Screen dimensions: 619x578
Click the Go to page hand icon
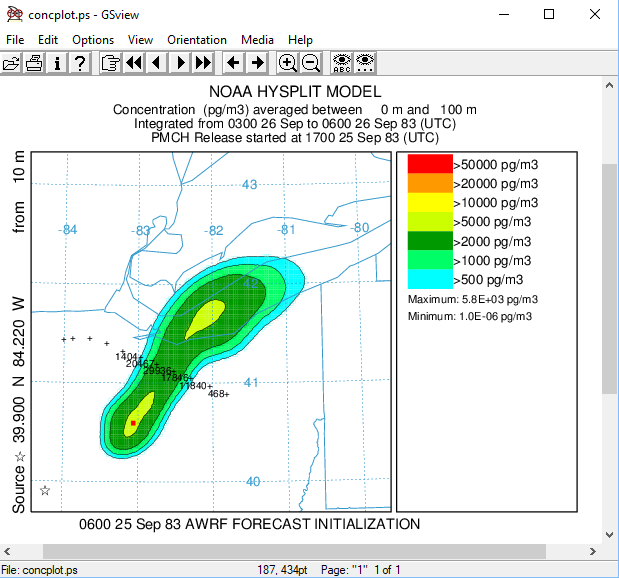tap(110, 63)
